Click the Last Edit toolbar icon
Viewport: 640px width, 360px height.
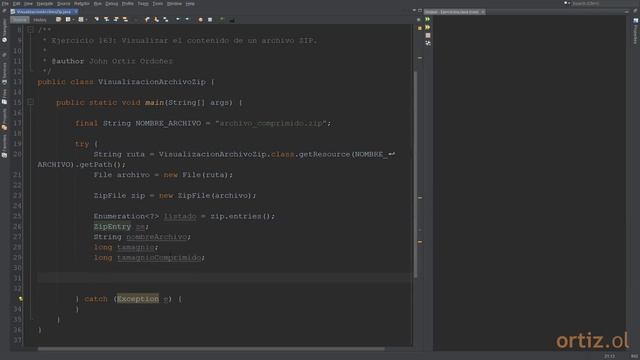58,20
